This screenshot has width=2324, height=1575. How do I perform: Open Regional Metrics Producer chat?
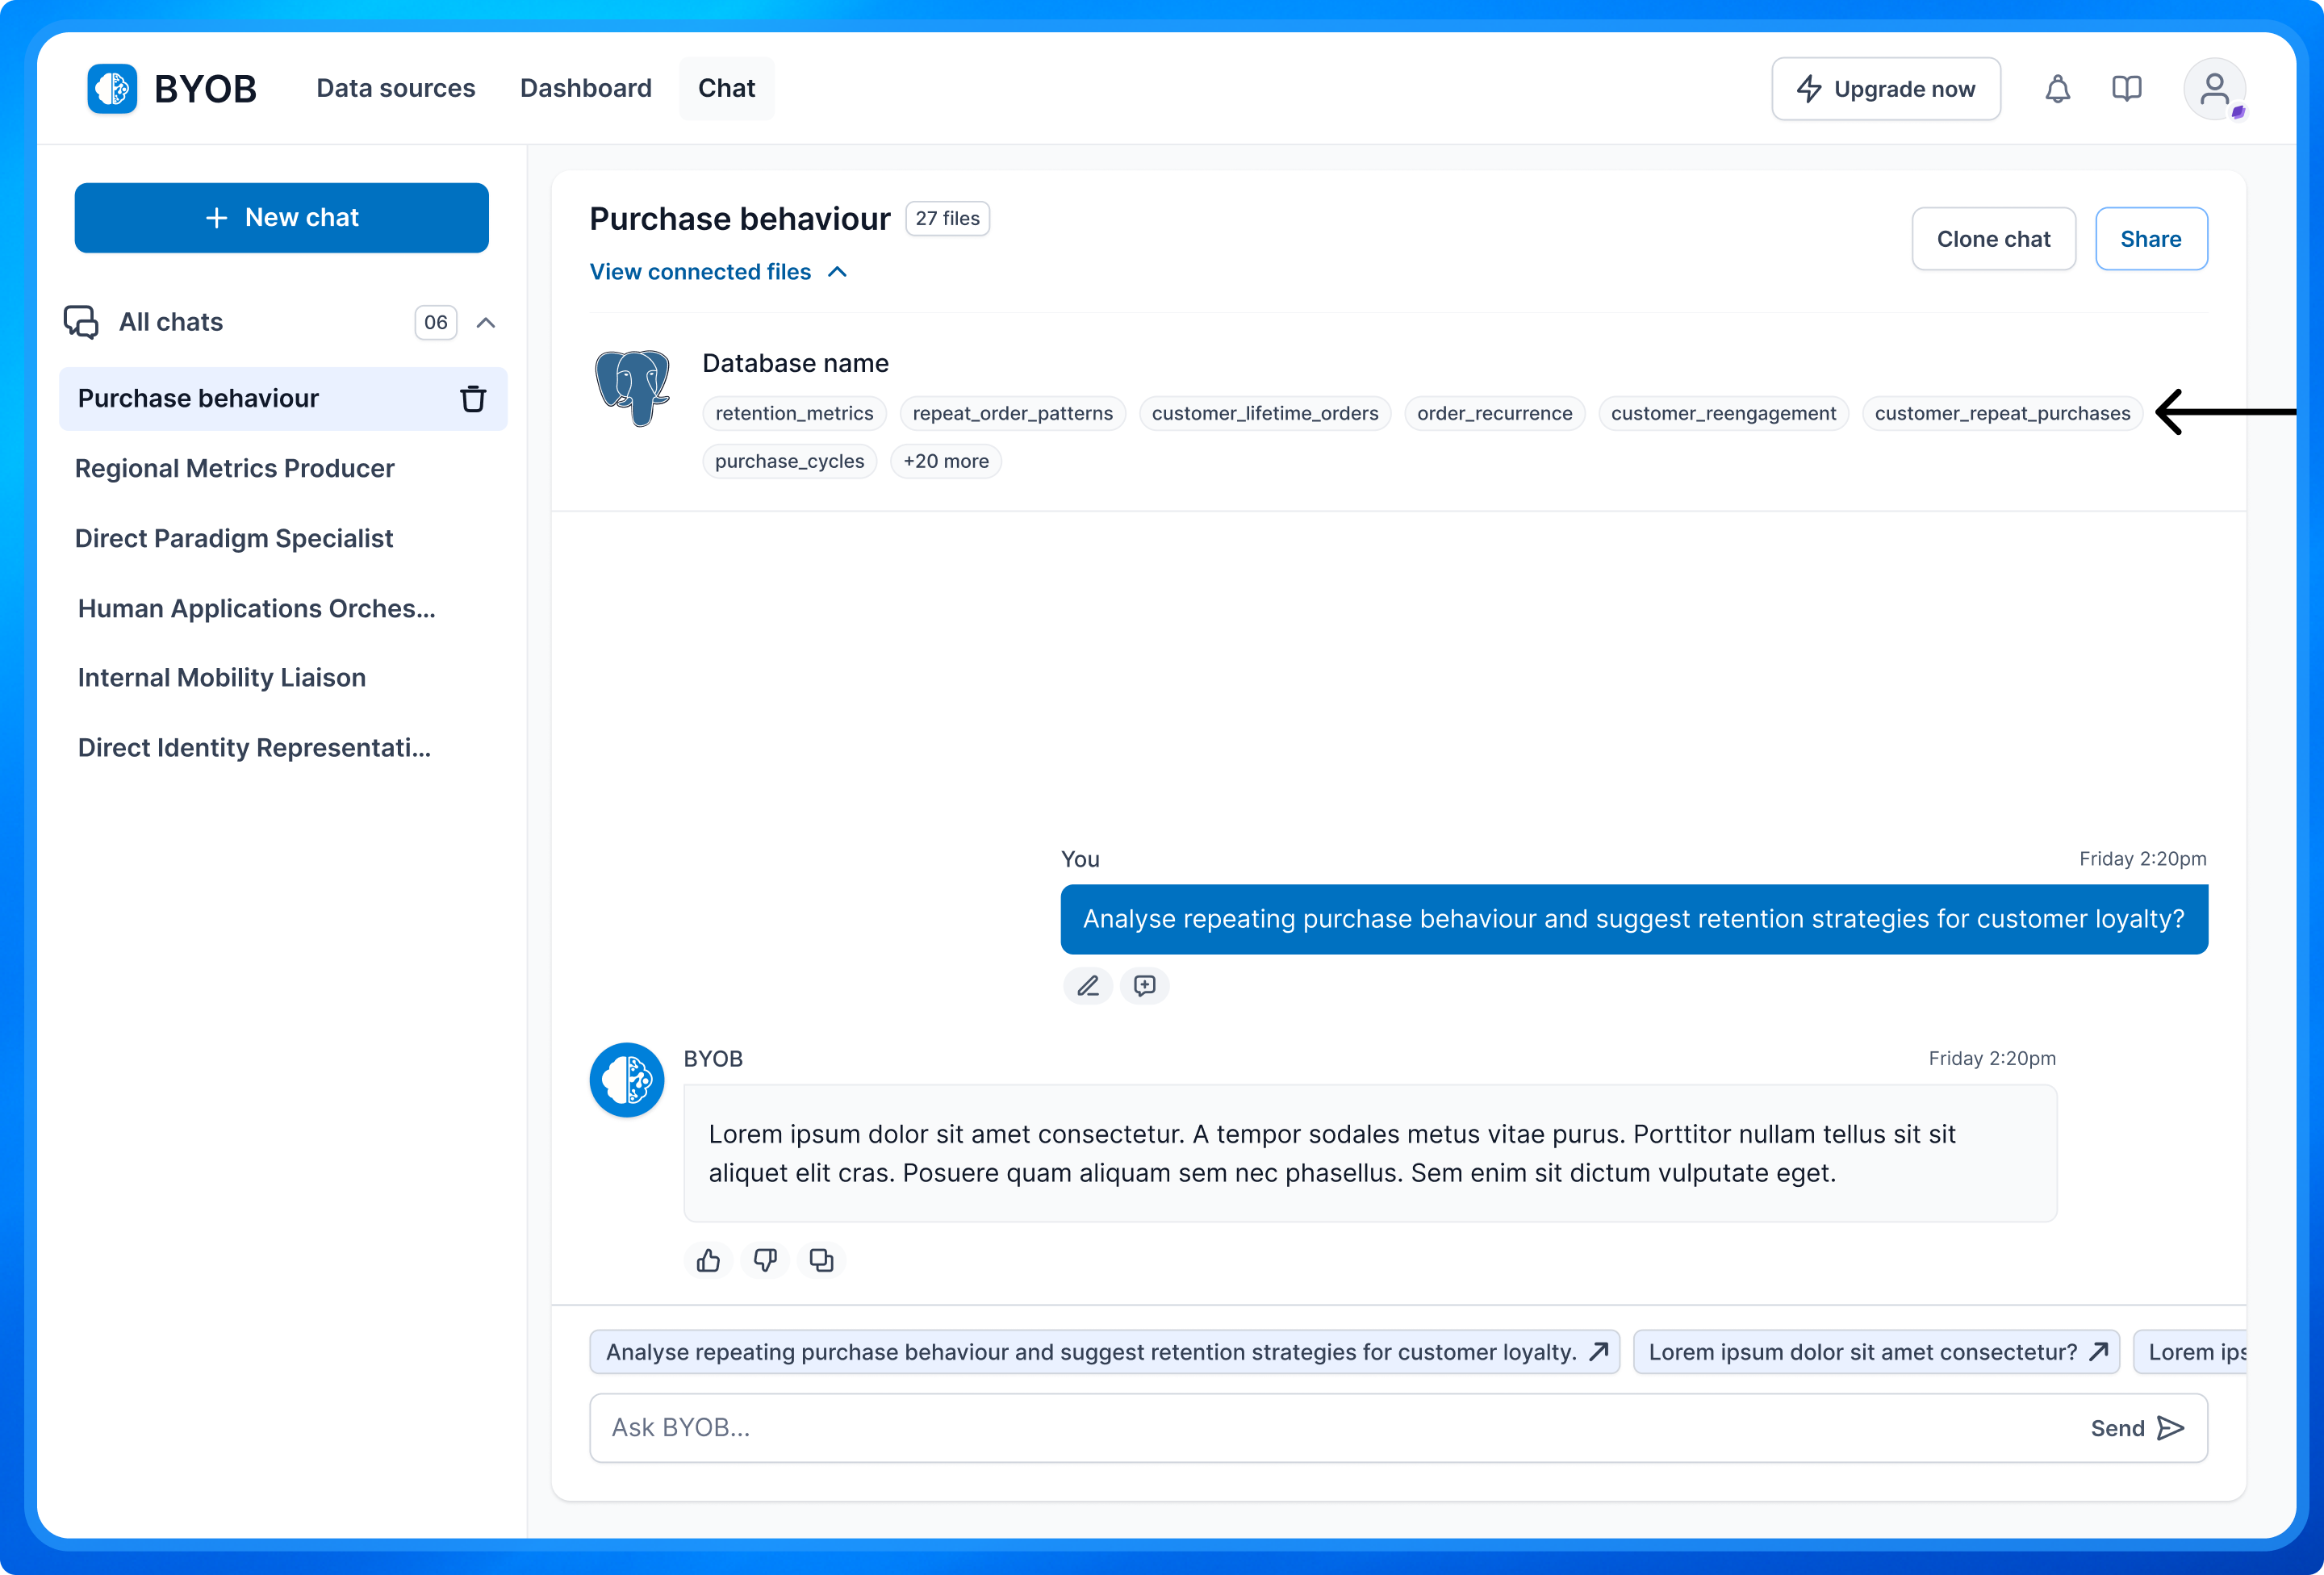pyautogui.click(x=234, y=468)
